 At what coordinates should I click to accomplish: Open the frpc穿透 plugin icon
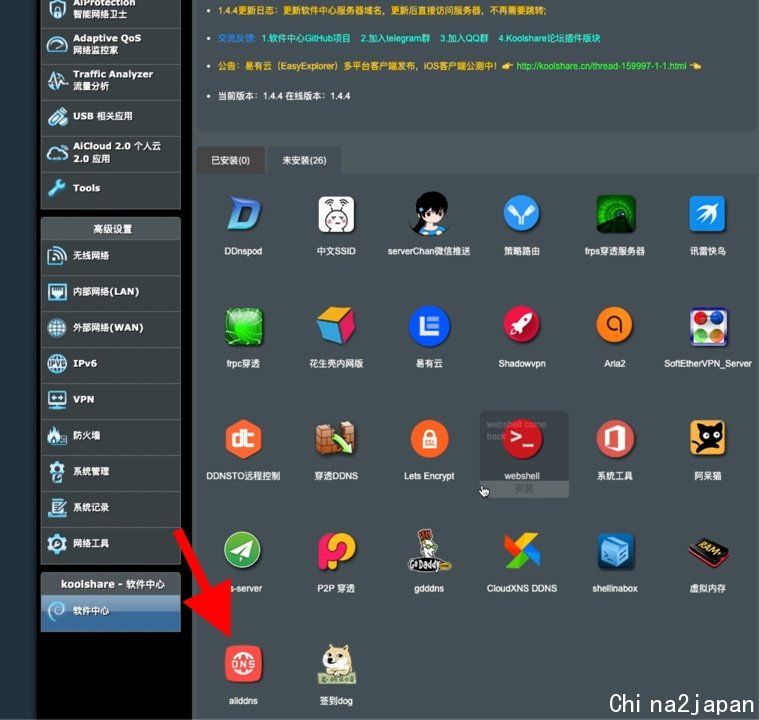(243, 326)
